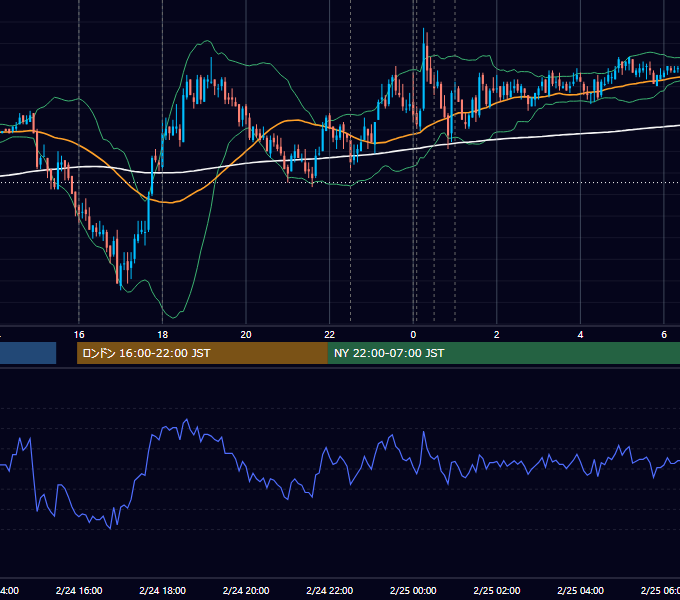The width and height of the screenshot is (680, 600).
Task: Click the 2/25 00:00 date label on the oscillator axis
Action: [413, 590]
